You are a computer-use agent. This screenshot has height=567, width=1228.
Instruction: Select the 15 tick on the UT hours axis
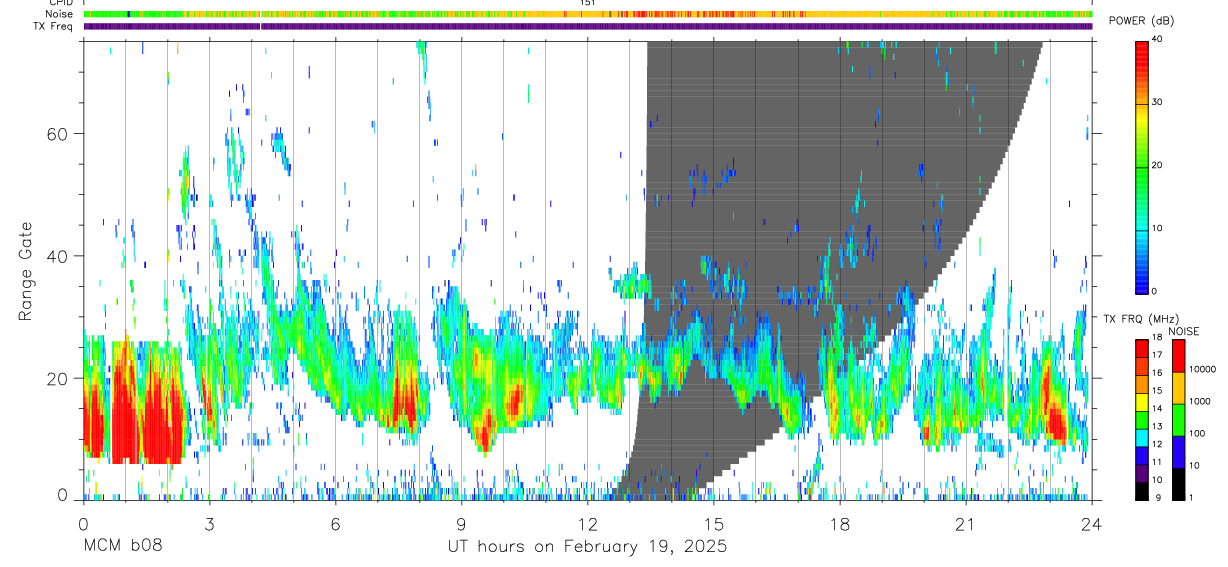713,523
